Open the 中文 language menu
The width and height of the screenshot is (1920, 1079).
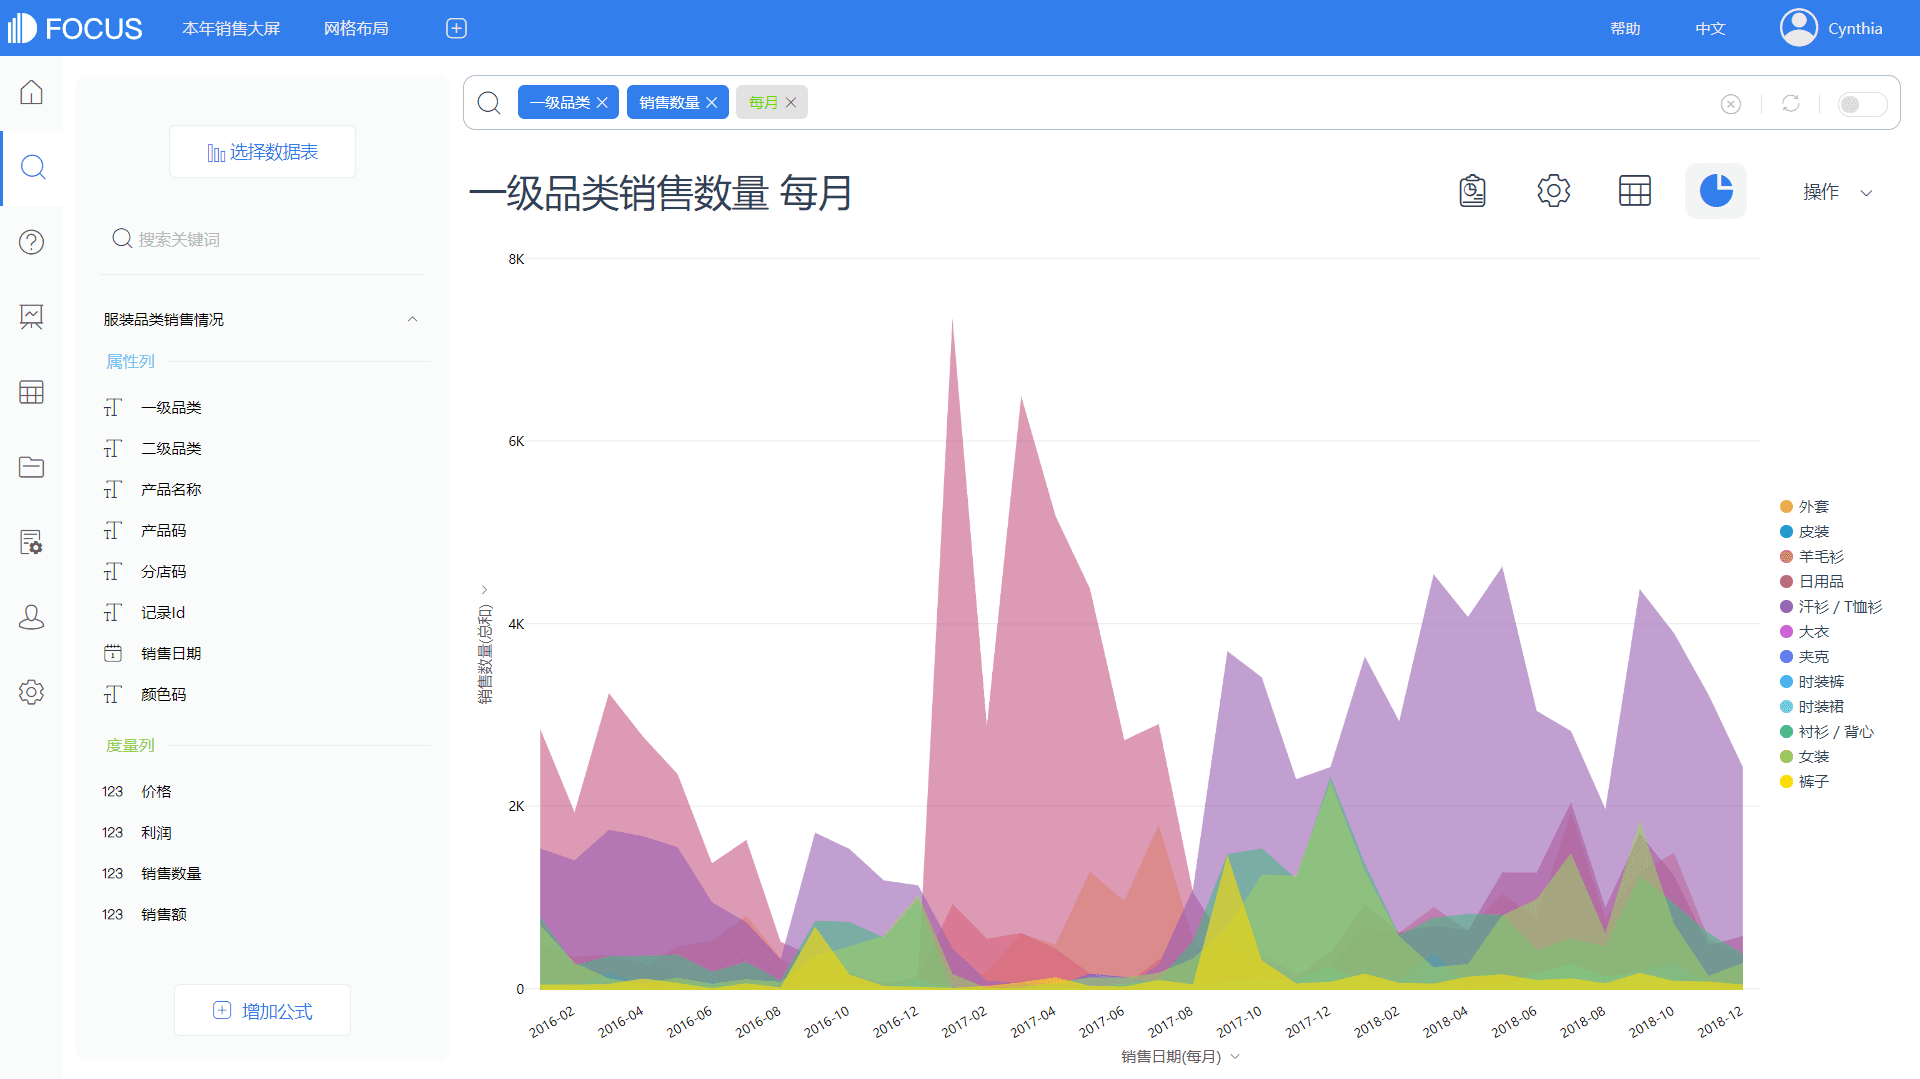(x=1710, y=28)
